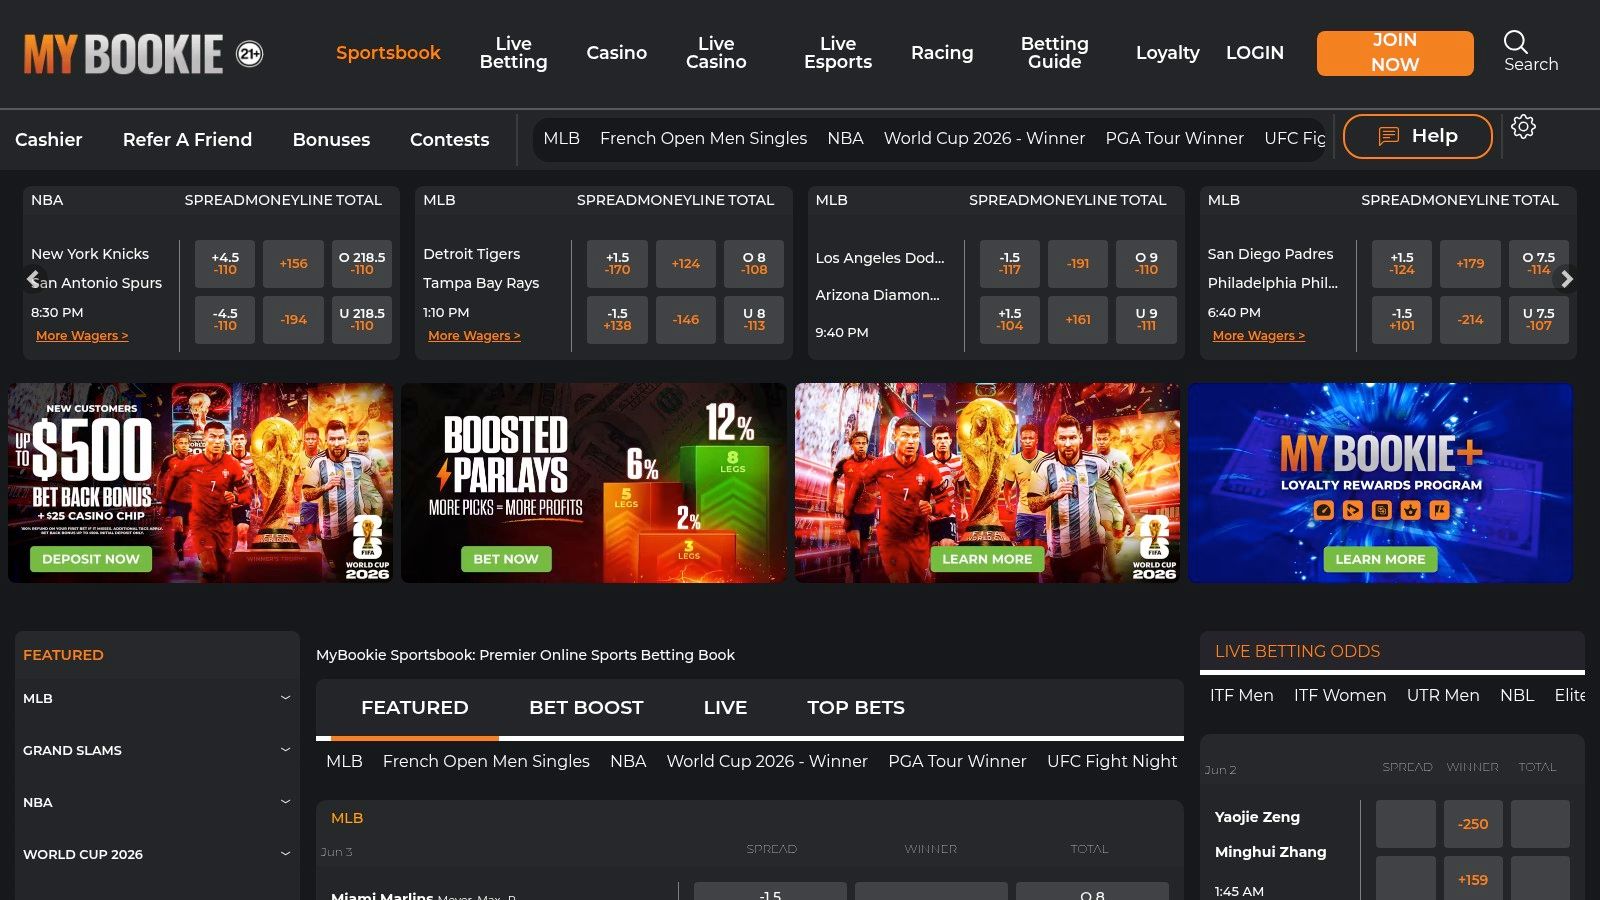Open the Contests link
Screen dimensions: 1600x900
pyautogui.click(x=449, y=140)
